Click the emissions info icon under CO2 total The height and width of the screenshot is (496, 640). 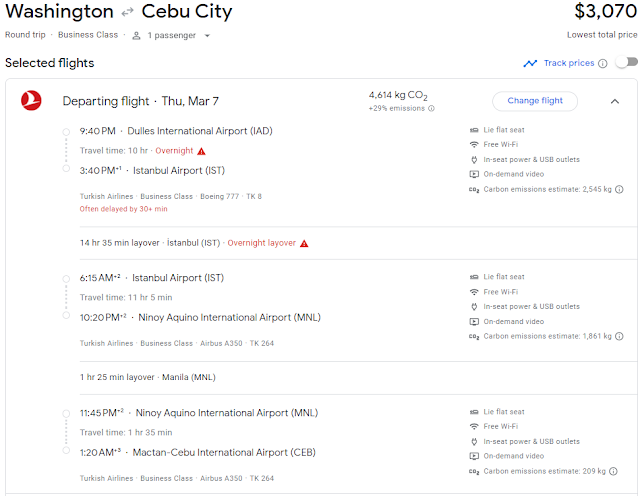(x=431, y=108)
